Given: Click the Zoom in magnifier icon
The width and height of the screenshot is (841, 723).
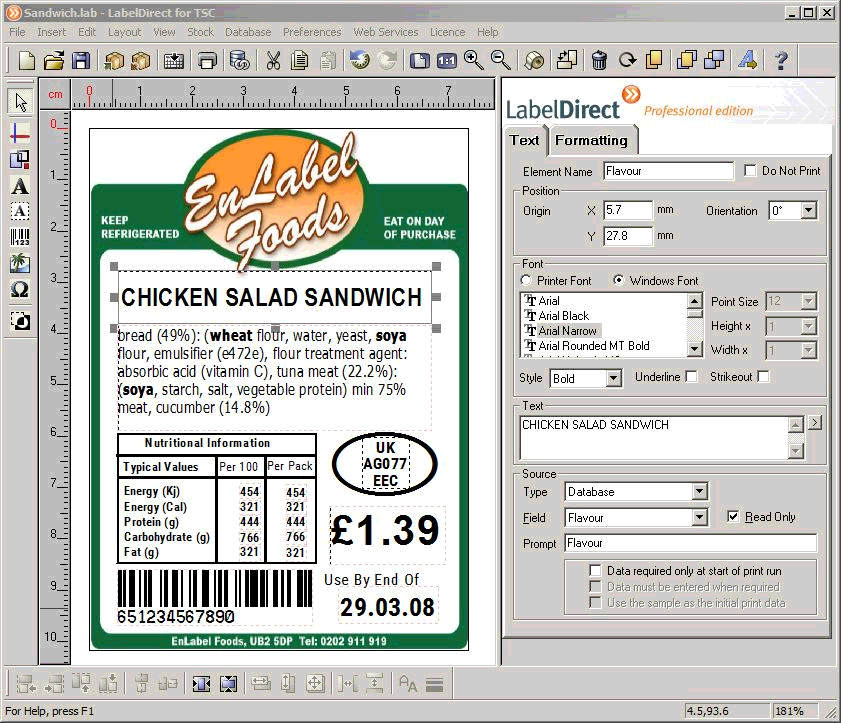Looking at the screenshot, I should [x=474, y=60].
